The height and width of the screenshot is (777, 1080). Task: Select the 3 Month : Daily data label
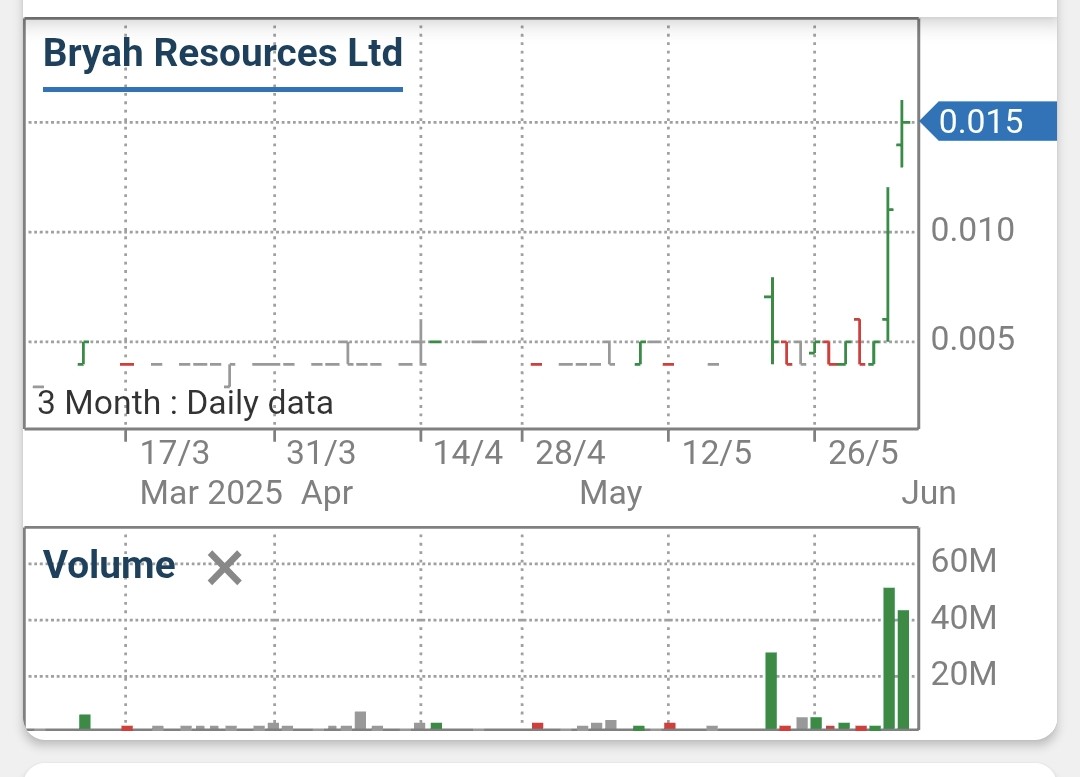point(185,403)
